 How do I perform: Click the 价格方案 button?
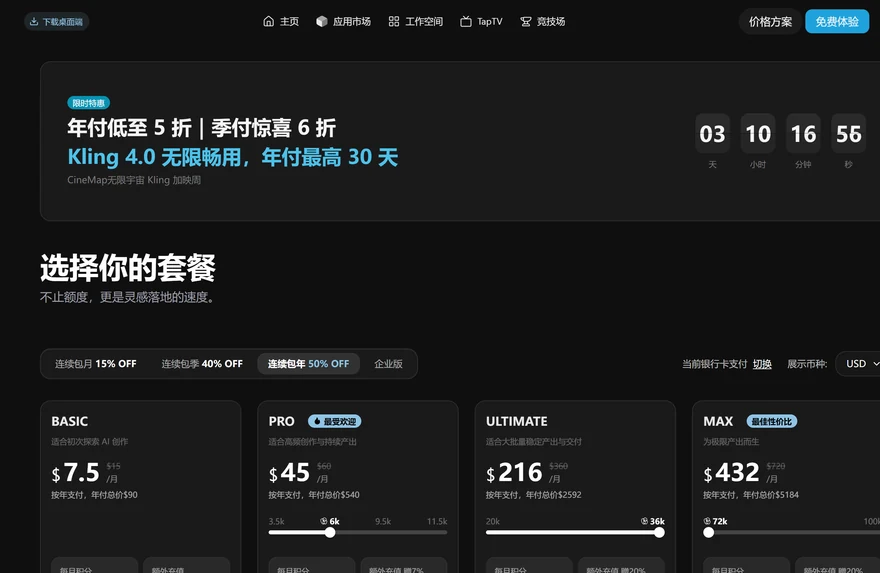tap(770, 21)
